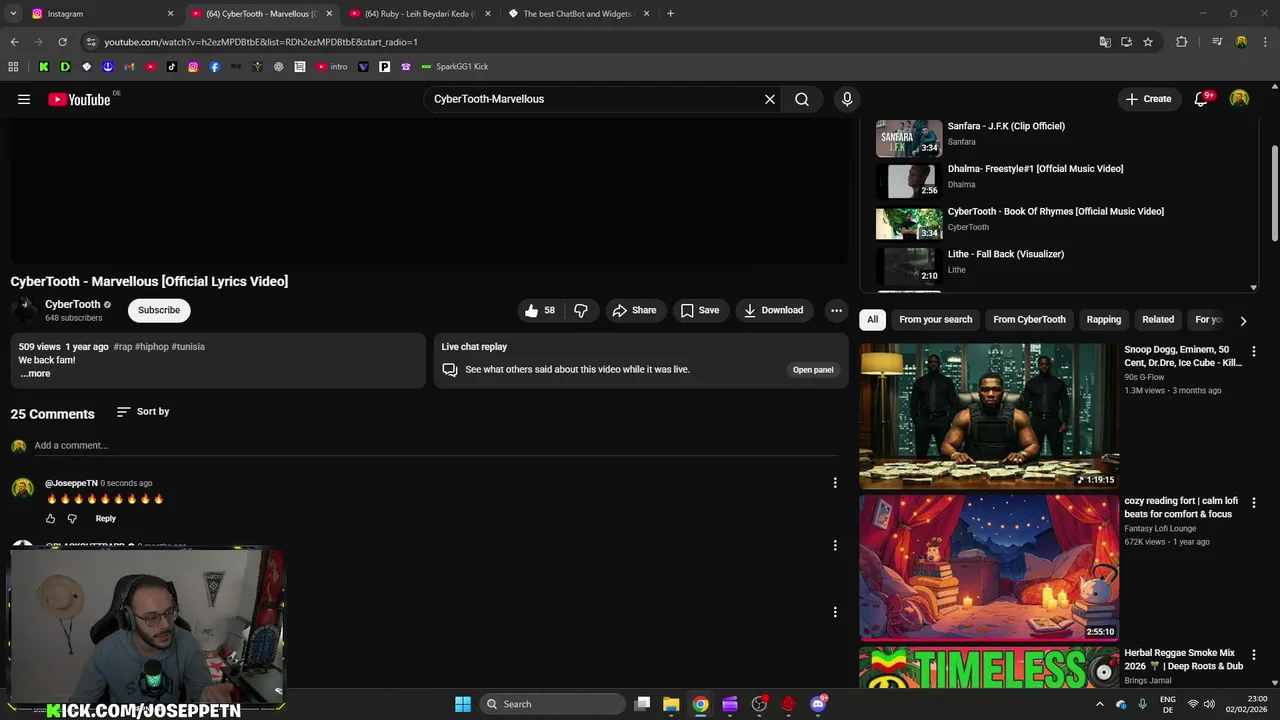Open Instagram bookmark icon in bookmarks bar
This screenshot has width=1280, height=720.
click(x=193, y=67)
